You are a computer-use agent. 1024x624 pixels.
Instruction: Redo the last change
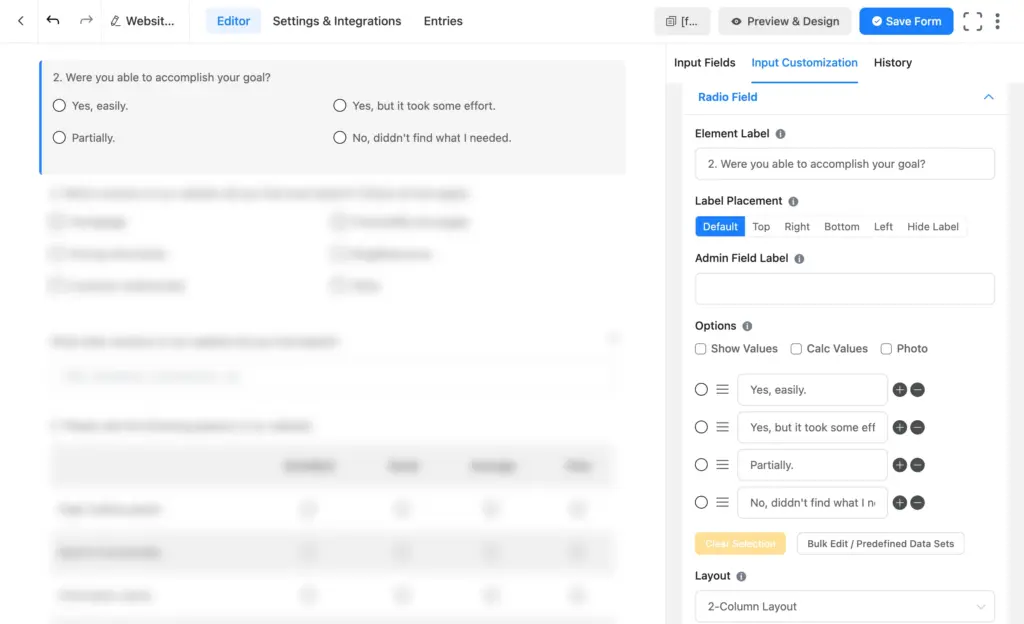pos(86,20)
